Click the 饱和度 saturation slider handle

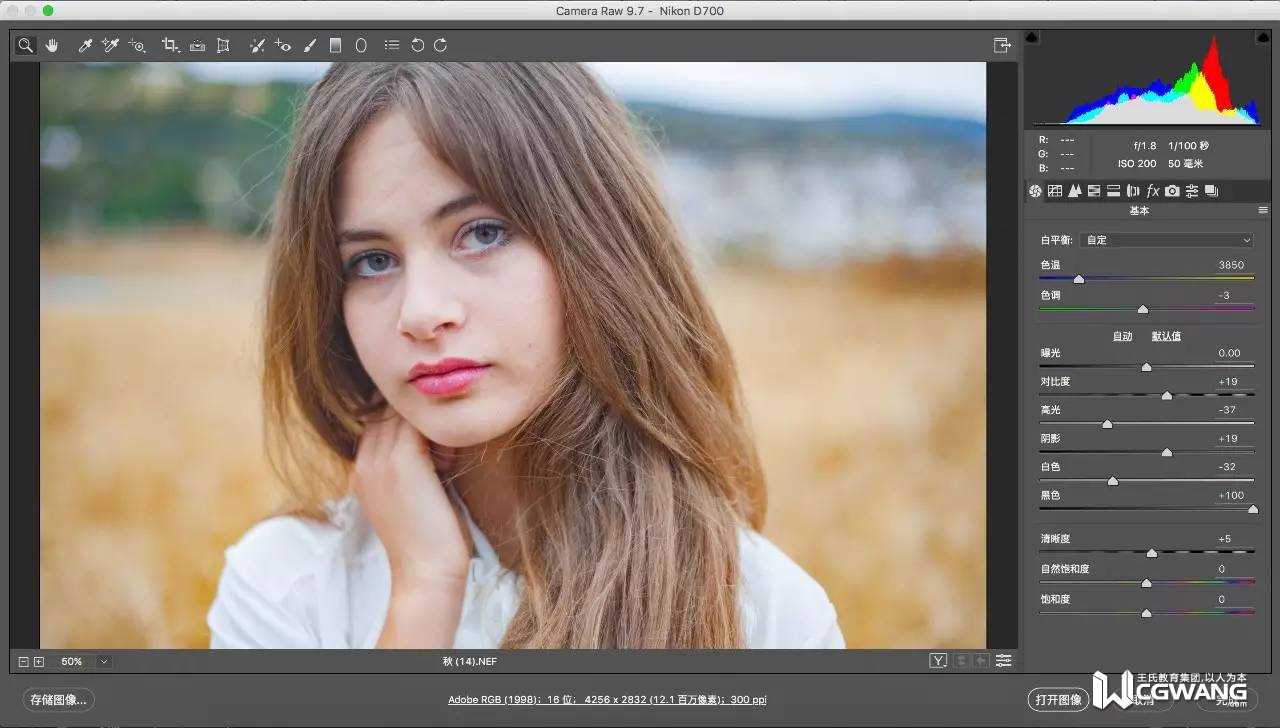(x=1146, y=613)
